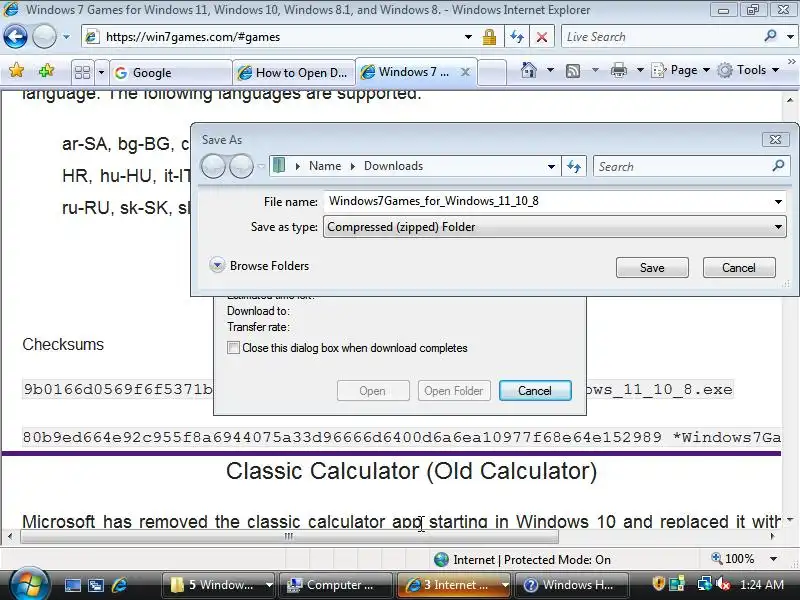Expand the File name dropdown arrow
Image resolution: width=800 pixels, height=600 pixels.
tap(778, 202)
